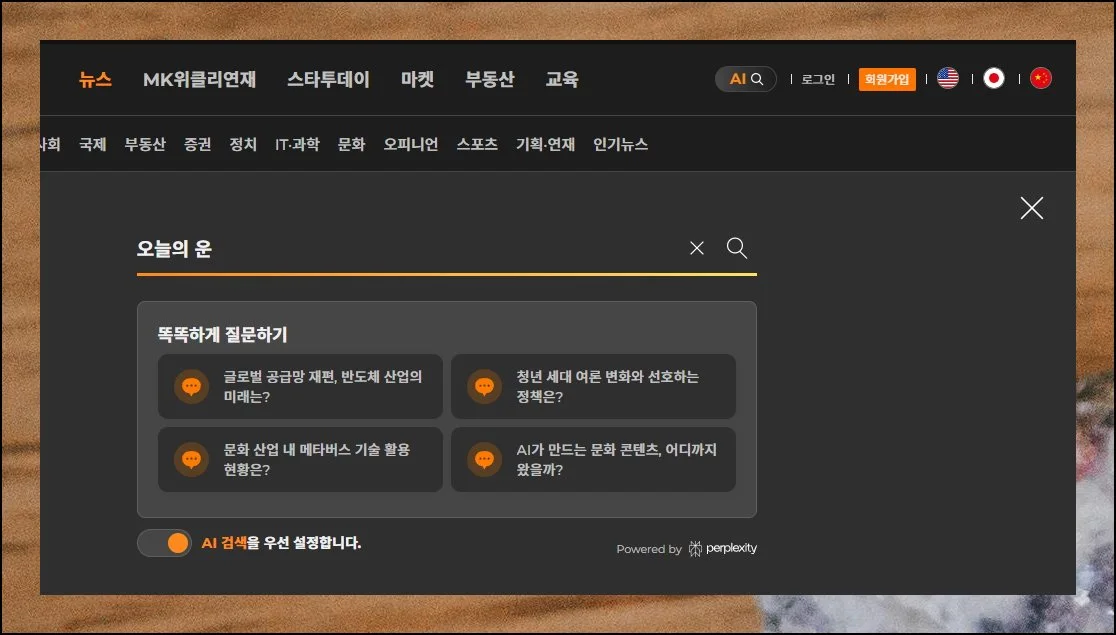
Task: Close the search overlay panel
Action: [x=1031, y=208]
